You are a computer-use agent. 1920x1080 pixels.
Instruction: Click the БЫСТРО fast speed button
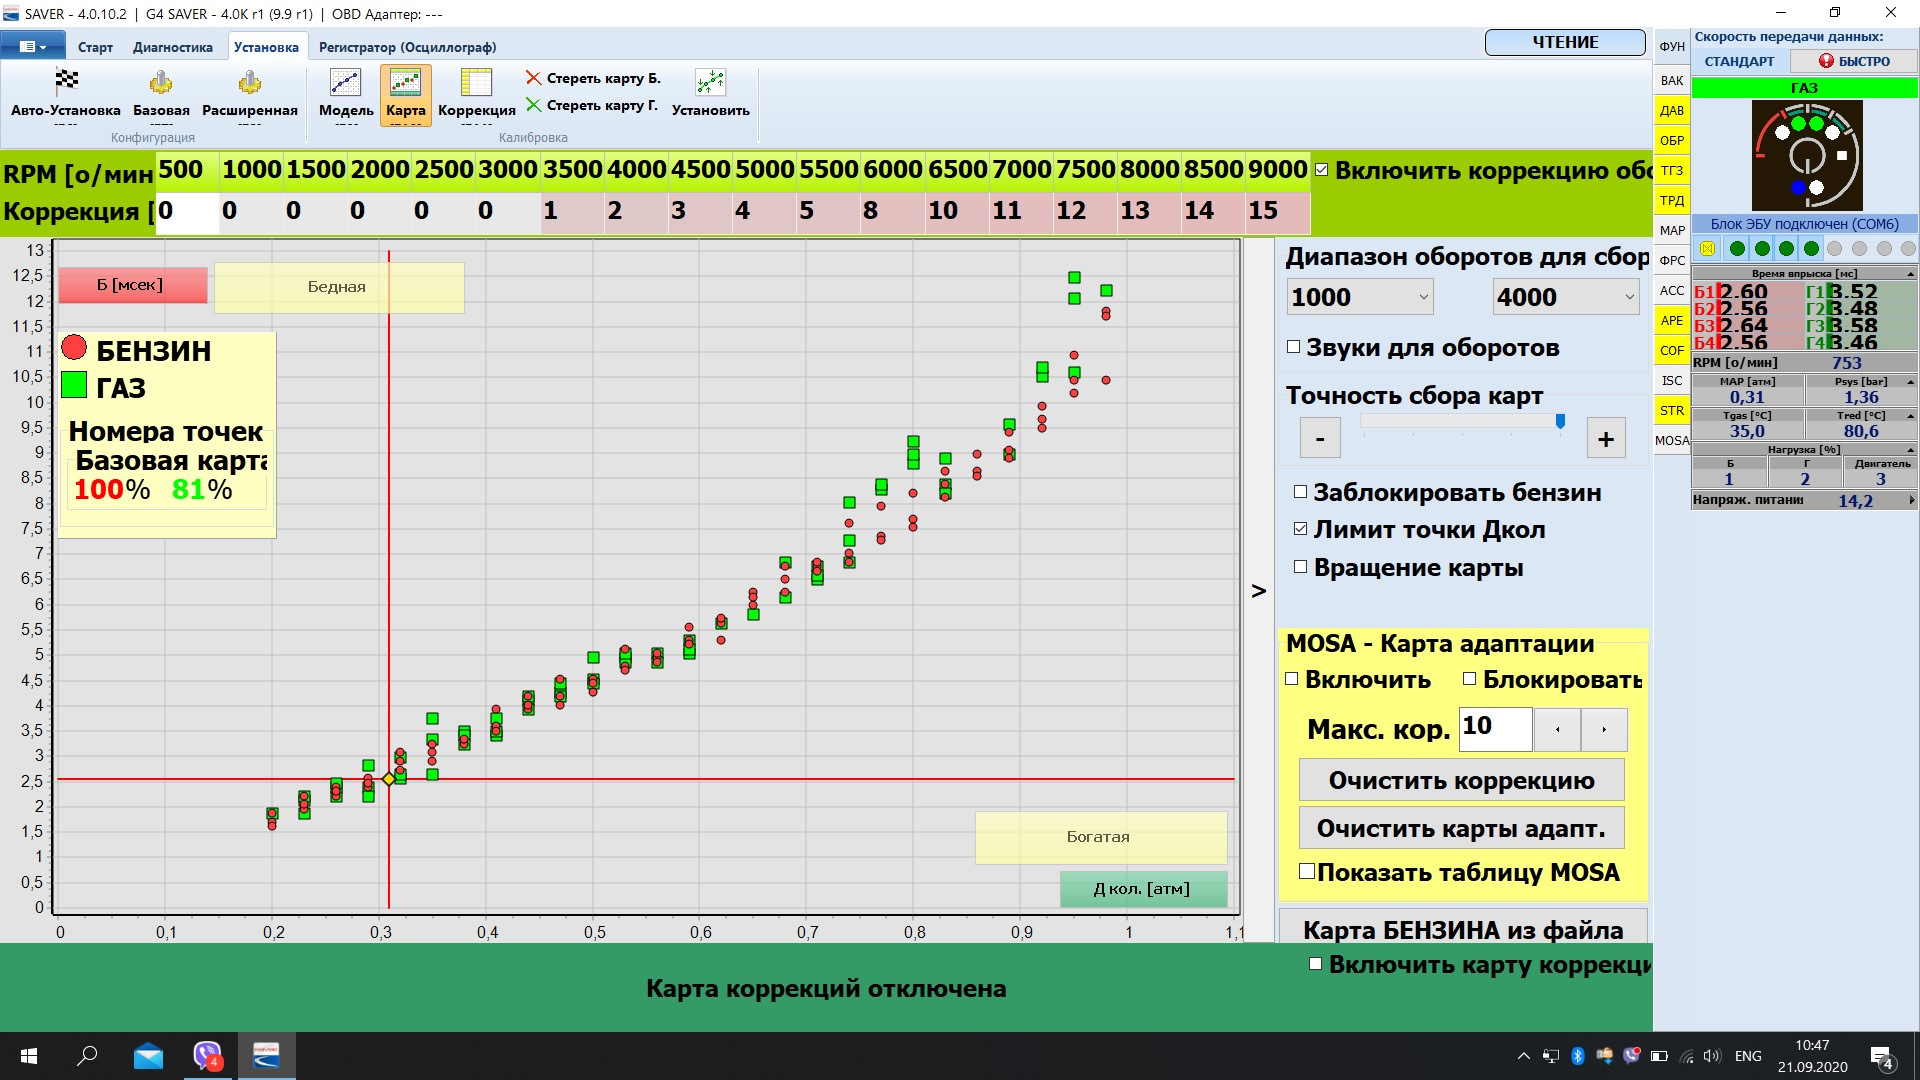1855,61
